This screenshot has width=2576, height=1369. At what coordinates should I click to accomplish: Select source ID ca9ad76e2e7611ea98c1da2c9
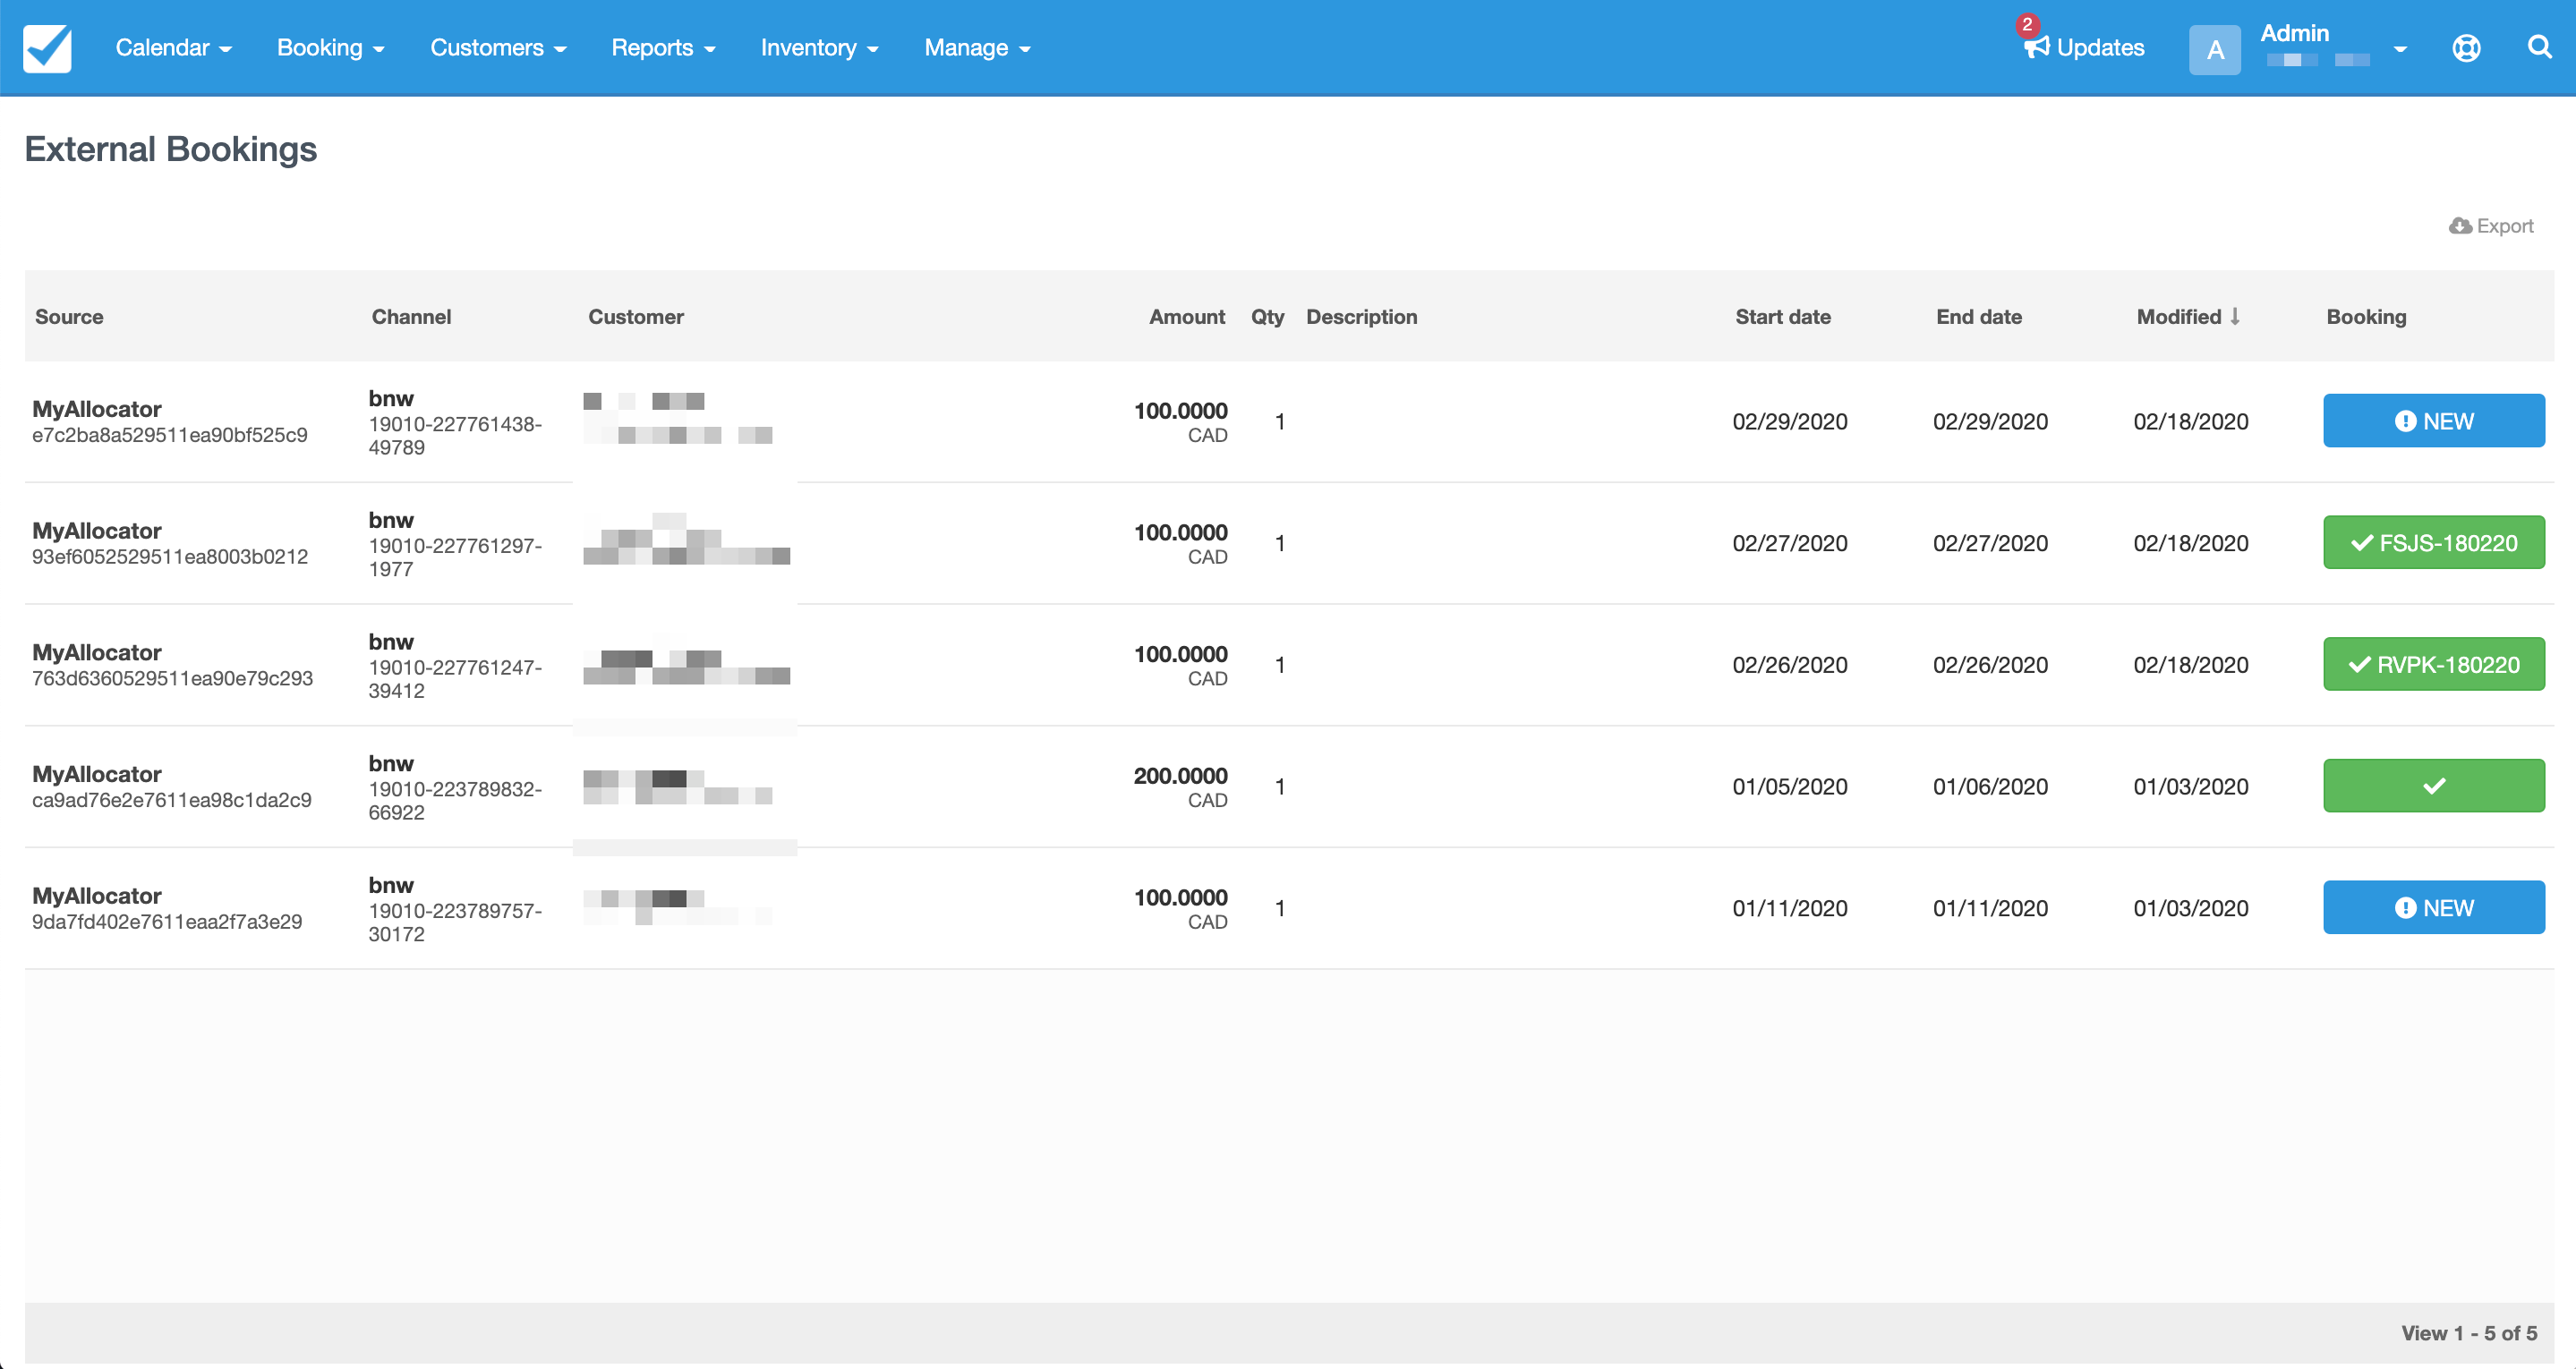pyautogui.click(x=172, y=800)
